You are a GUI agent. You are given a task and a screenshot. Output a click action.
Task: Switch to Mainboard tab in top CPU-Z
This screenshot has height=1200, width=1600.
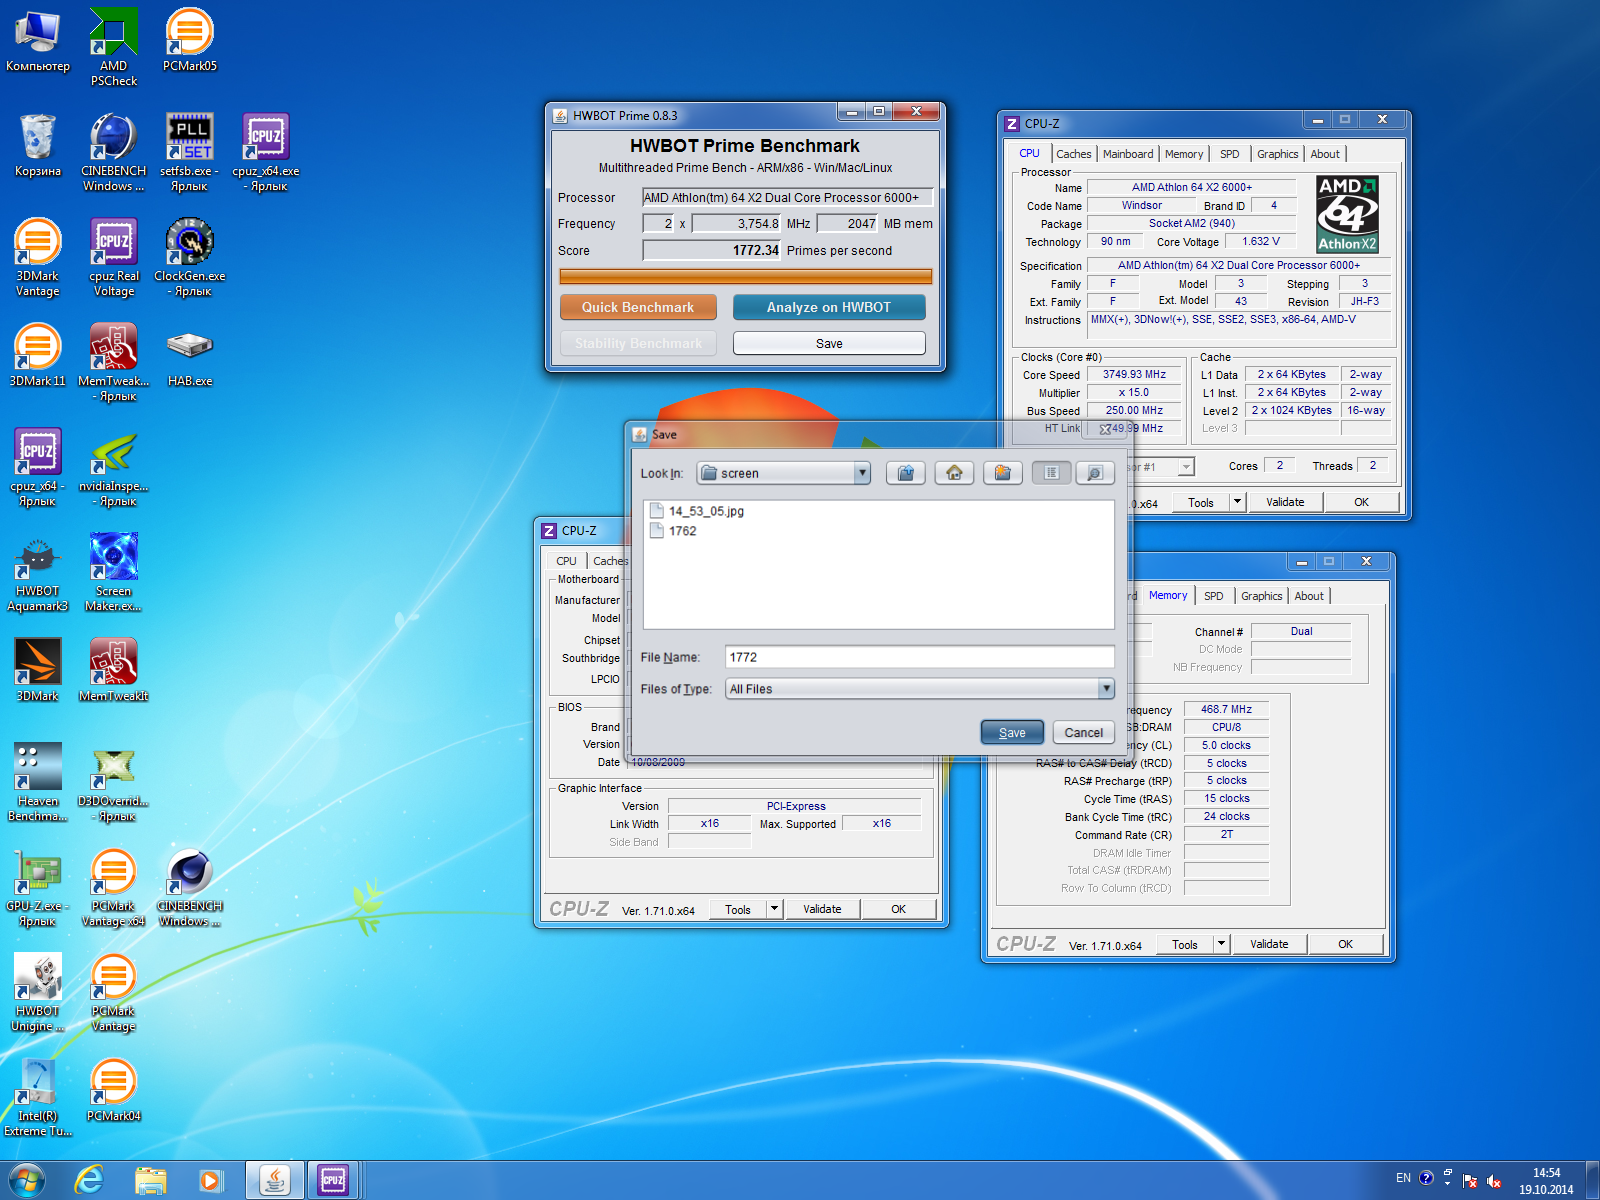coord(1128,154)
